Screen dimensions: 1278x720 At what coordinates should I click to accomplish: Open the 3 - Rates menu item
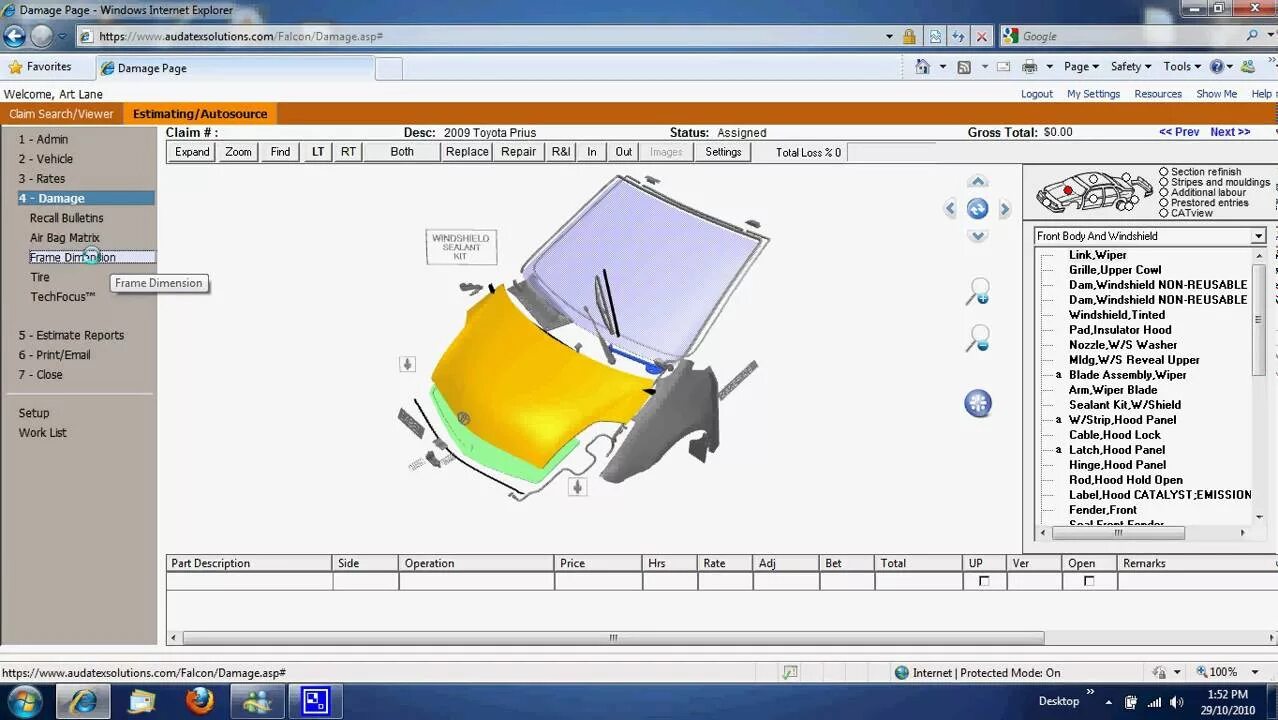(41, 179)
